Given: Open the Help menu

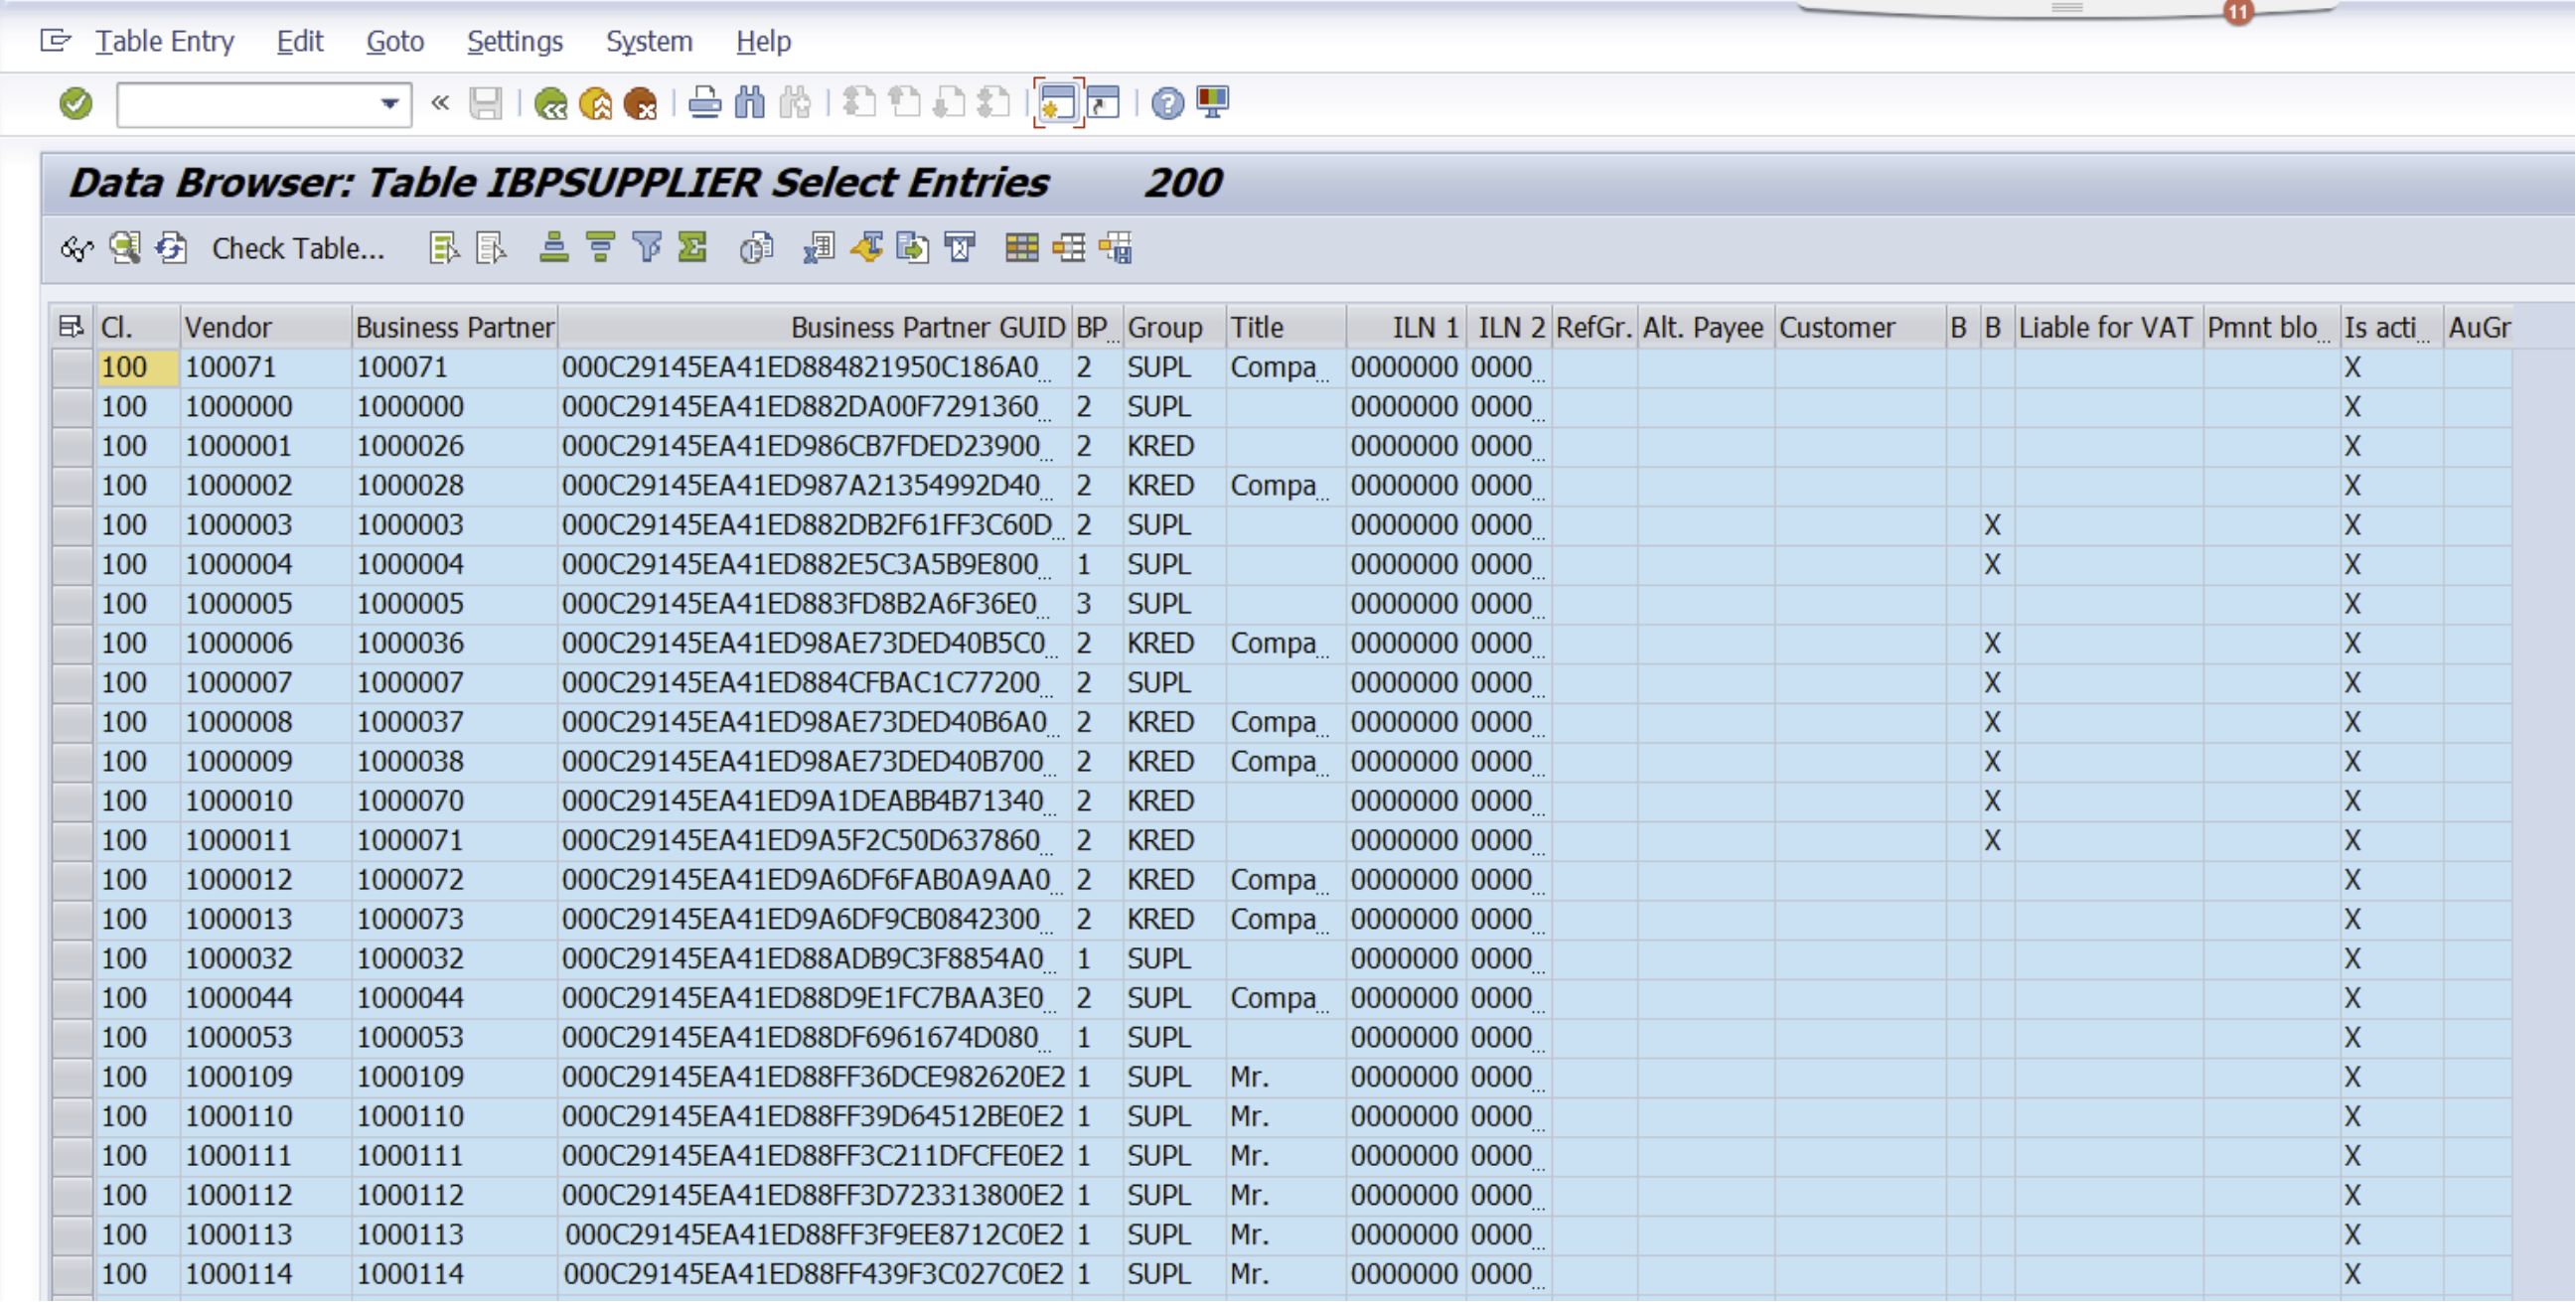Looking at the screenshot, I should point(763,41).
